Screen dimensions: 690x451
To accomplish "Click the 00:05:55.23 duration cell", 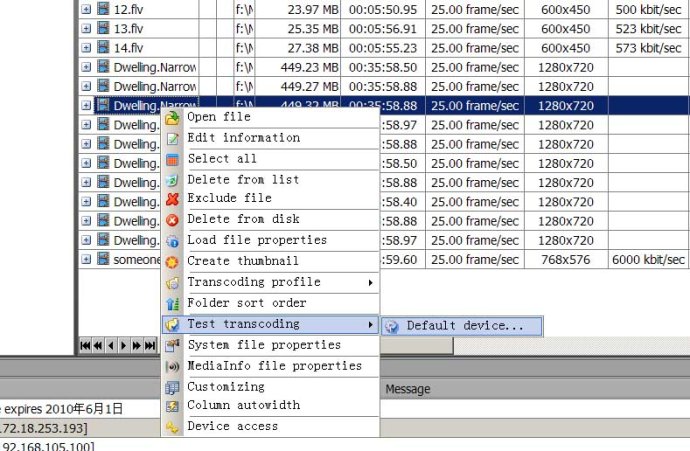I will point(383,48).
